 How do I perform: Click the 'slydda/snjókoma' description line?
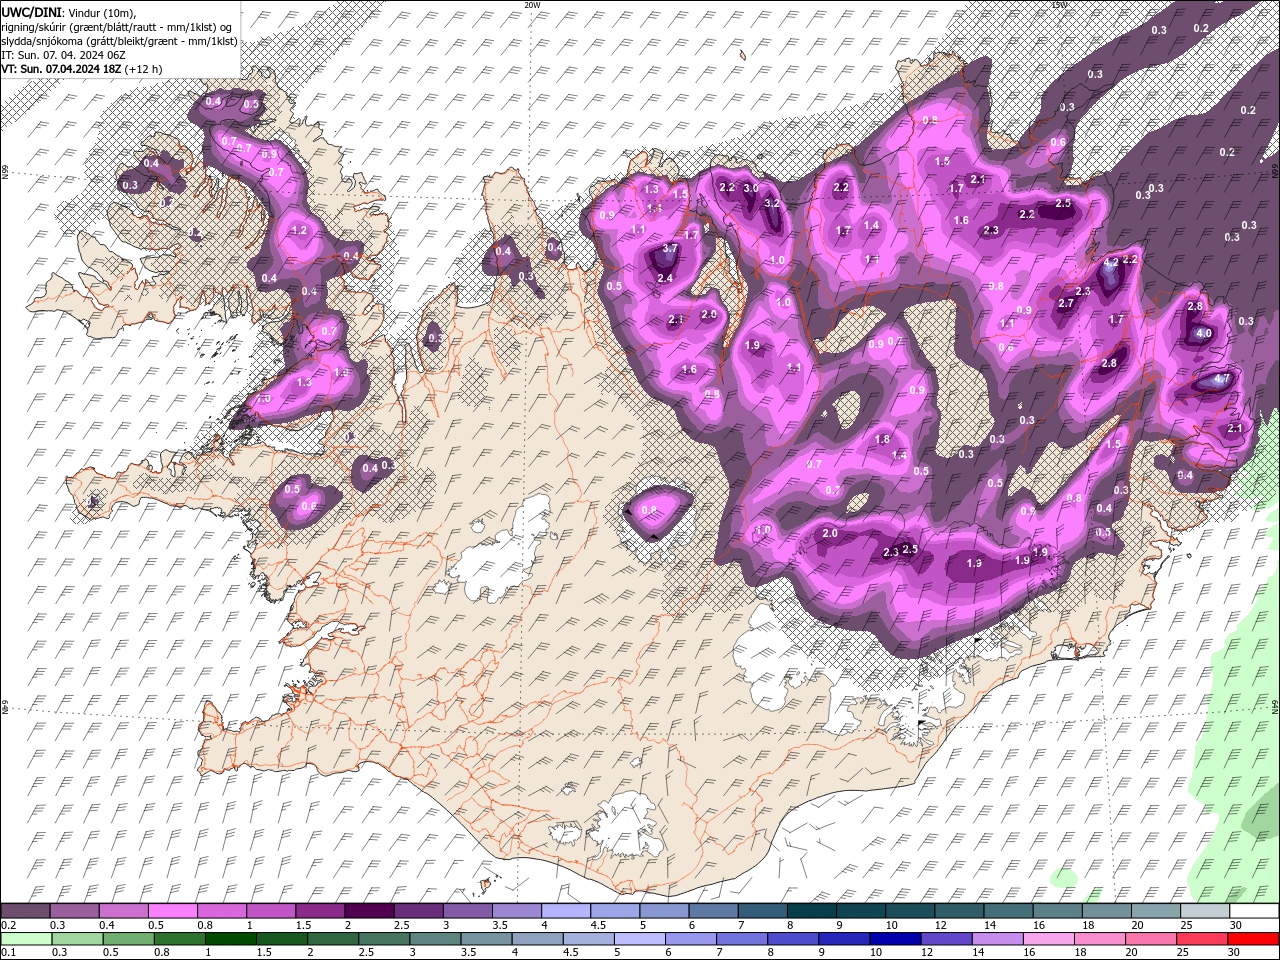pyautogui.click(x=120, y=41)
